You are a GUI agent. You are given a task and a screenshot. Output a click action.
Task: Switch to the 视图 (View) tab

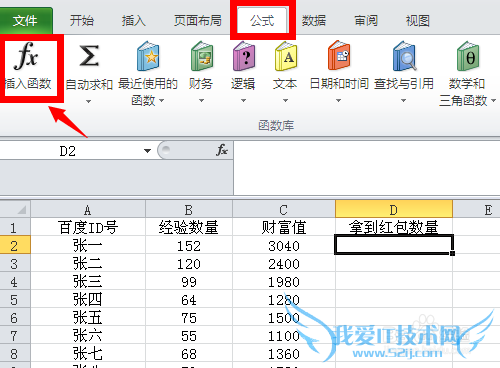coord(418,21)
